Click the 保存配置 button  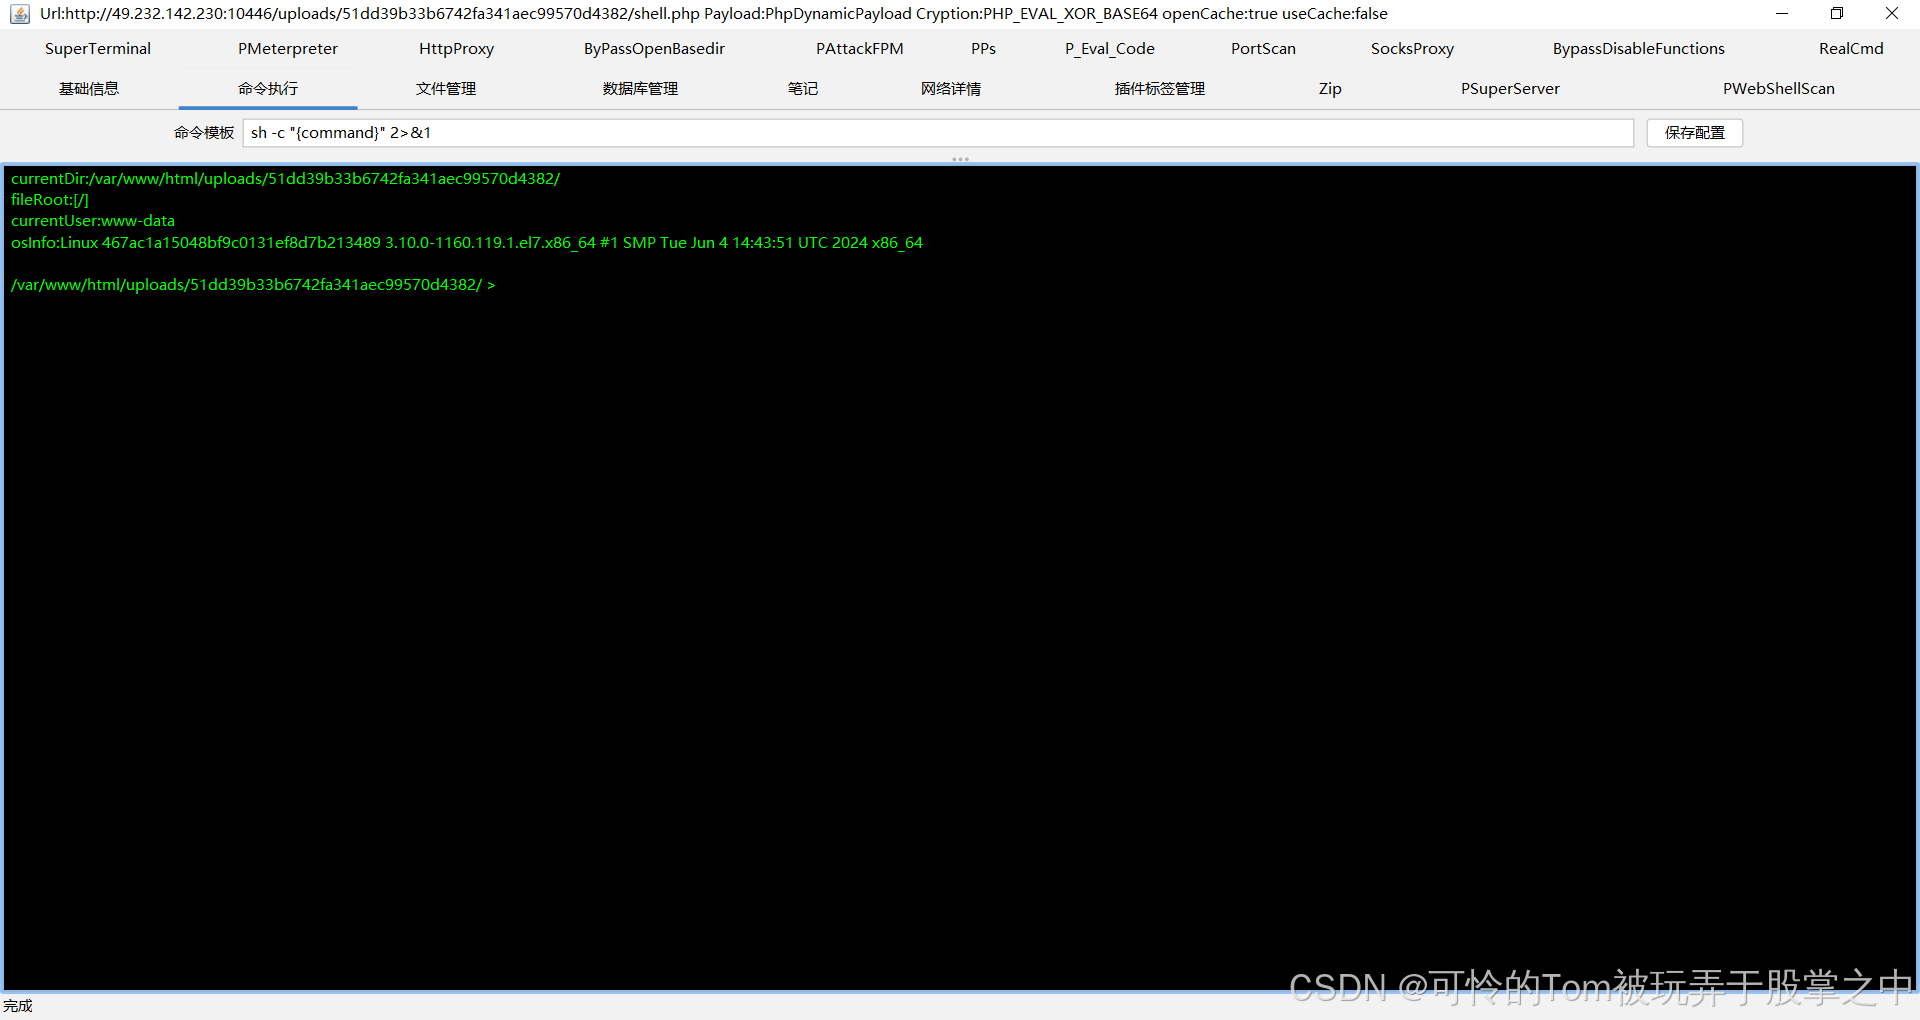point(1694,132)
